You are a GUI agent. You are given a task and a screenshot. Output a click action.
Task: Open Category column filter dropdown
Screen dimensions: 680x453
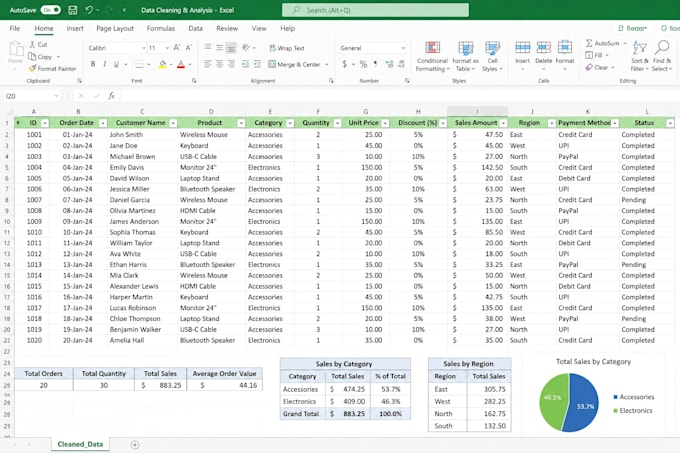290,123
